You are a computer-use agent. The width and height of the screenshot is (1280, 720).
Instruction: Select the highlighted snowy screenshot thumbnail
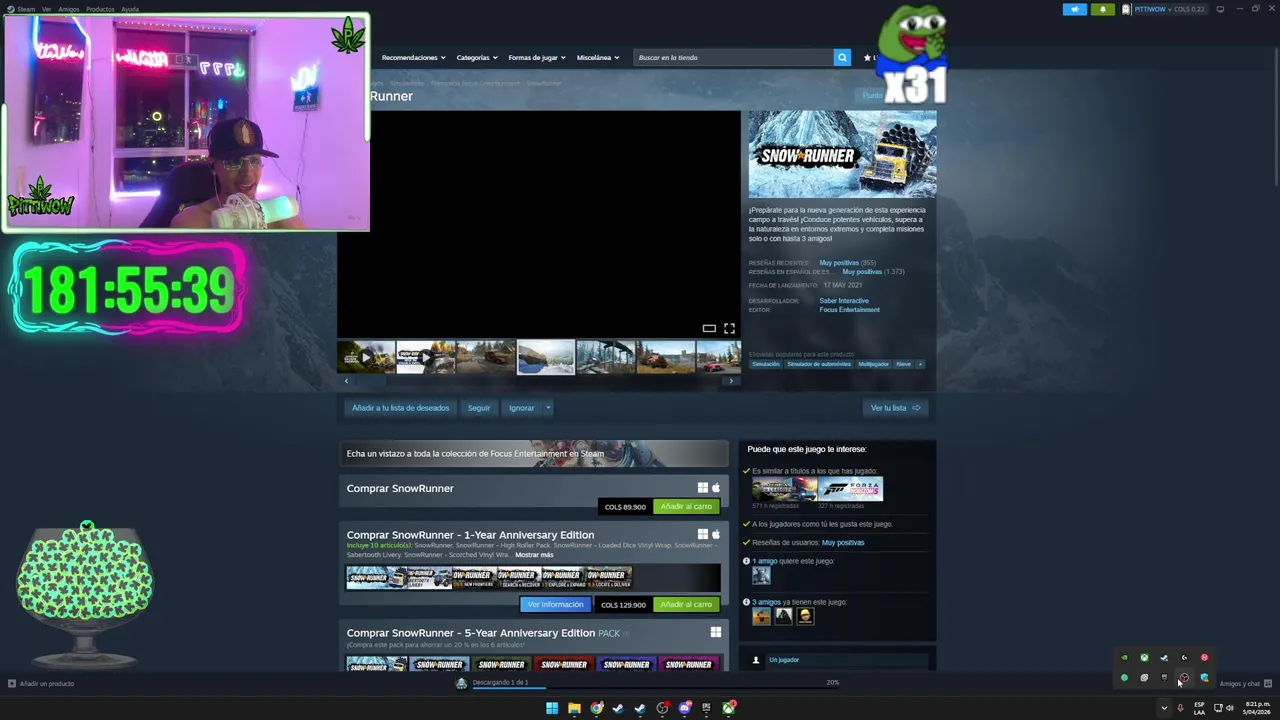click(x=546, y=357)
